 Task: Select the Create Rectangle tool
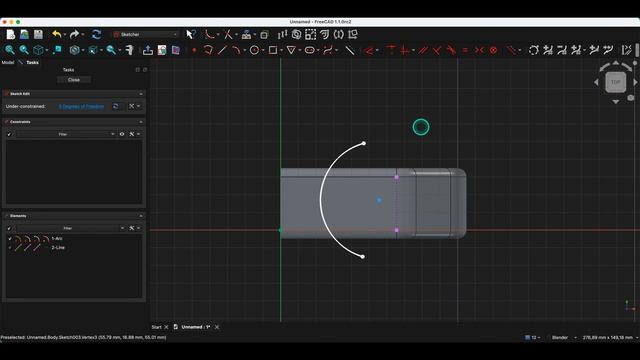(273, 50)
